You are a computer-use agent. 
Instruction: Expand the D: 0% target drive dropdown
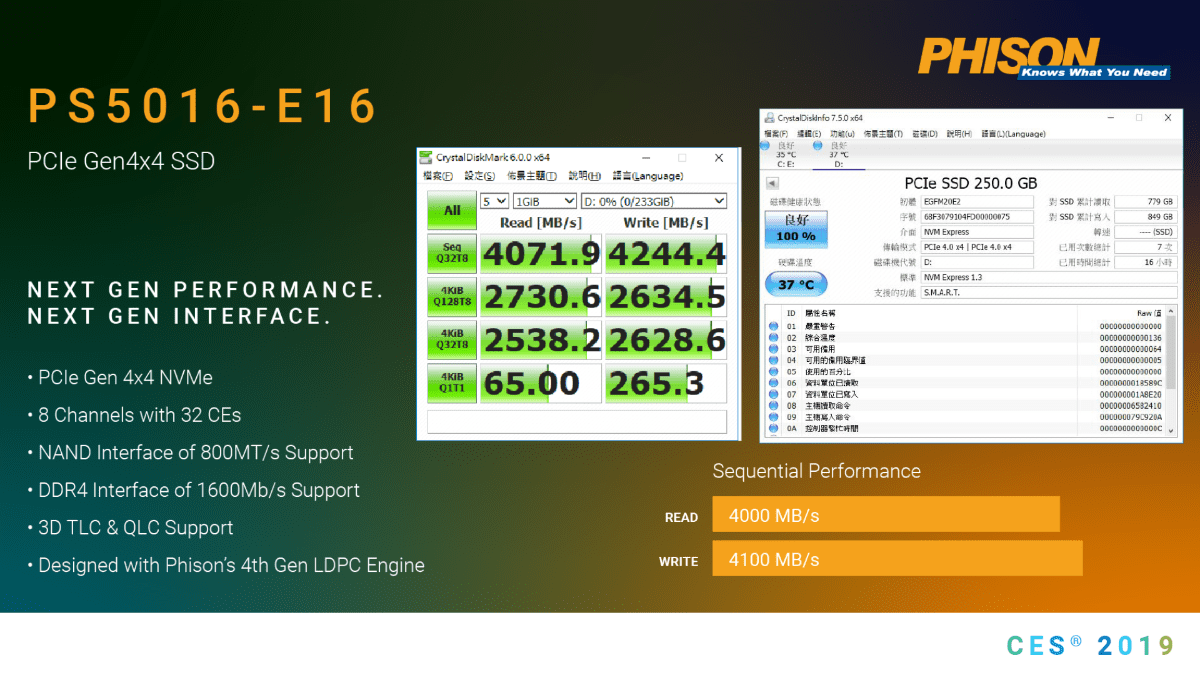[653, 201]
